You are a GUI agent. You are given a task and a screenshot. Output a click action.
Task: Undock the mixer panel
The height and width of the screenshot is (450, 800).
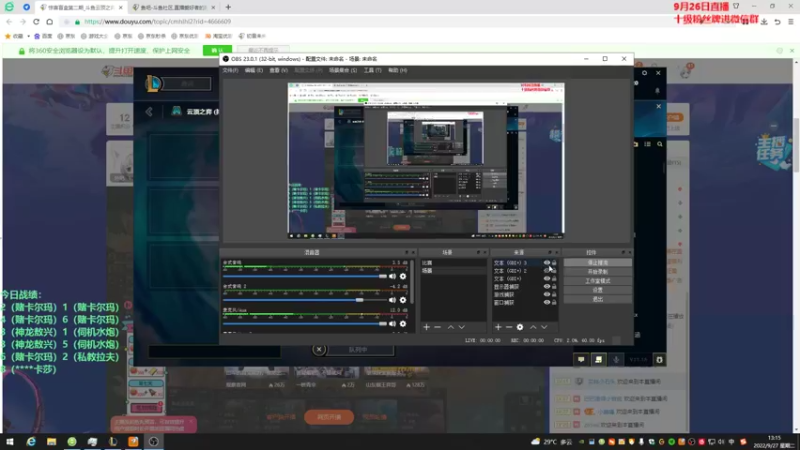pos(407,253)
